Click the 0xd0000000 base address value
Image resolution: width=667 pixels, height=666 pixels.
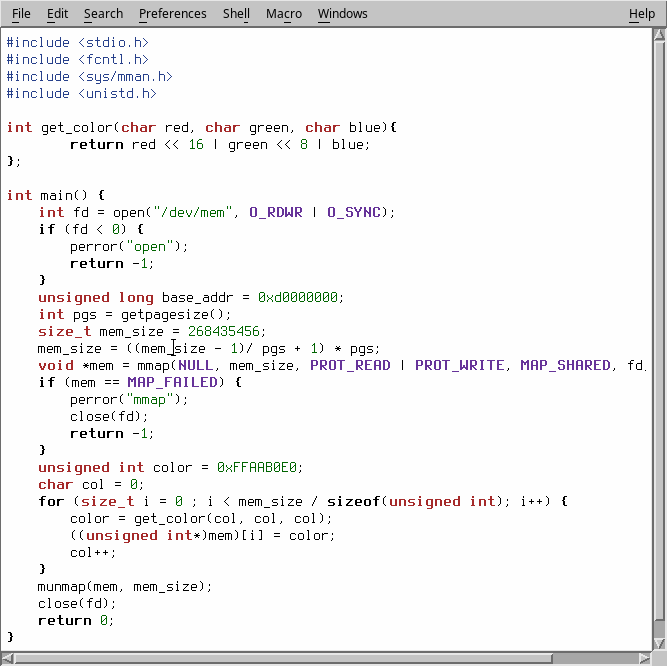click(x=300, y=297)
